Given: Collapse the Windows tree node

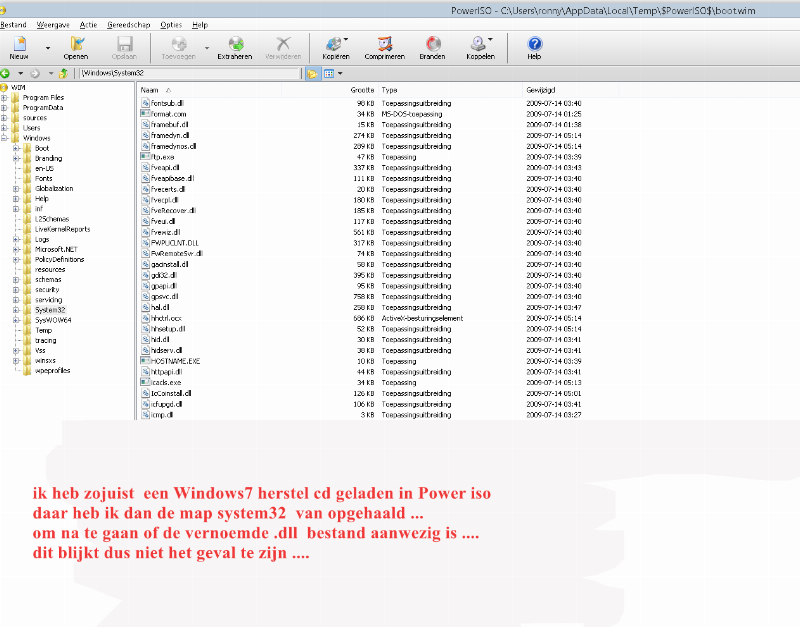Looking at the screenshot, I should 4,138.
